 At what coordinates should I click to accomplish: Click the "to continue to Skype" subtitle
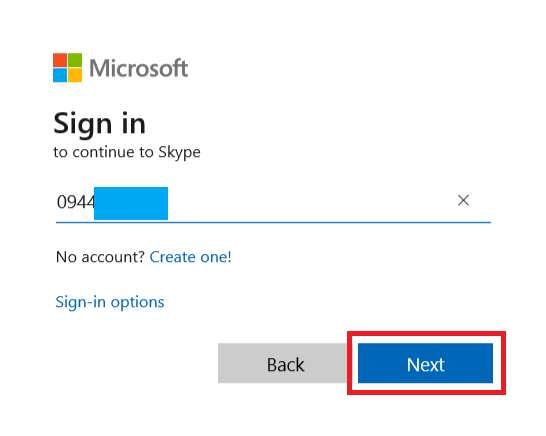127,152
